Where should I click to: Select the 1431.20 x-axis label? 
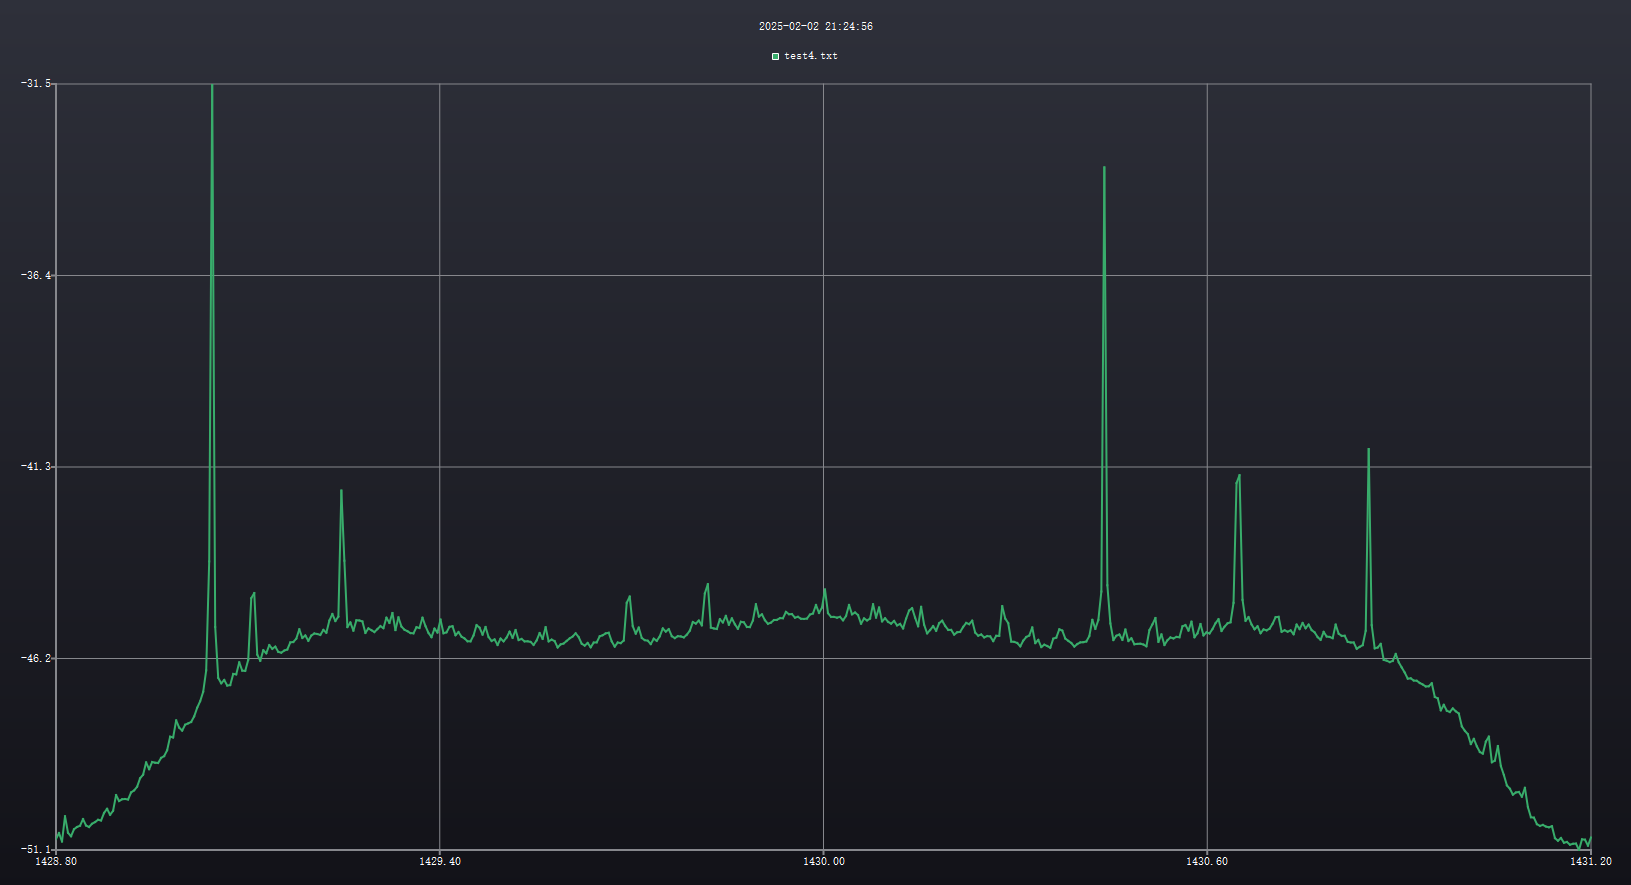point(1590,861)
